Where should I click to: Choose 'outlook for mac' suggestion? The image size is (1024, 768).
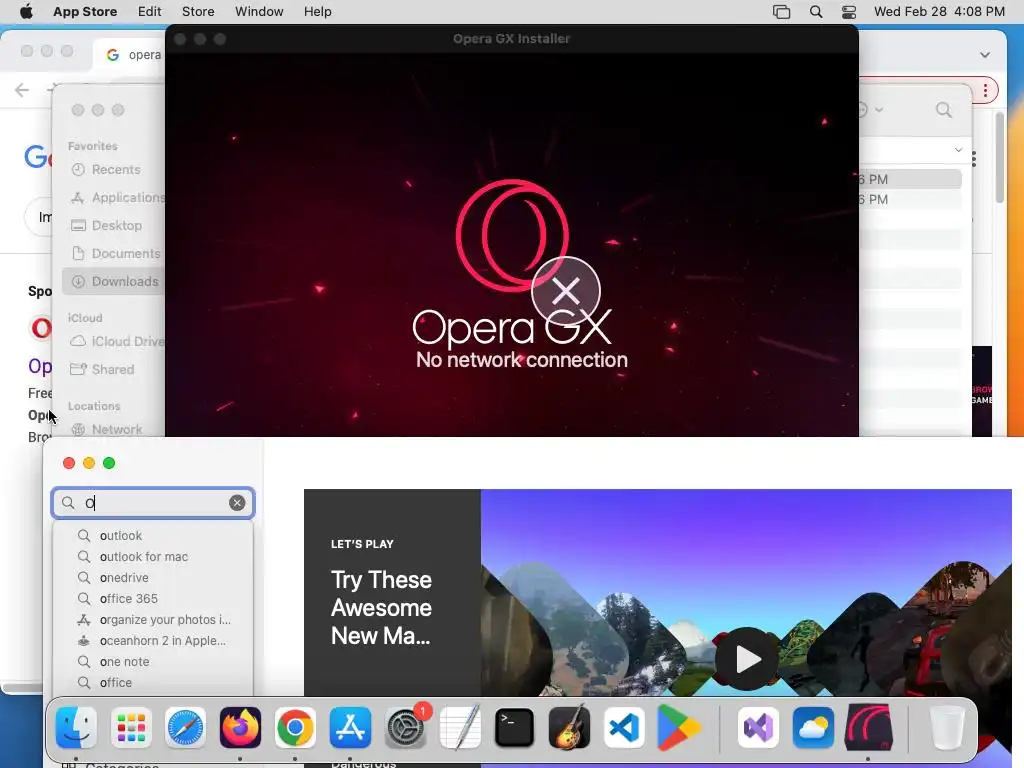pos(153,556)
